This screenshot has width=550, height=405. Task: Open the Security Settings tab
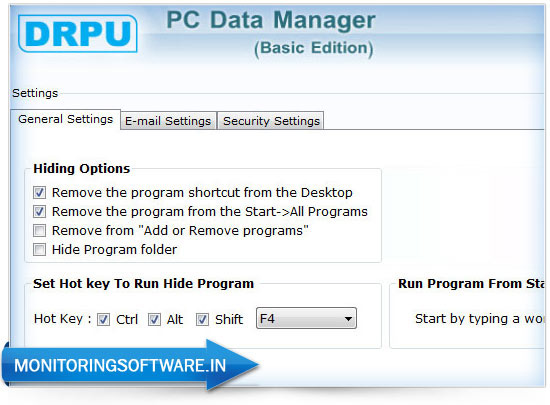(x=271, y=121)
